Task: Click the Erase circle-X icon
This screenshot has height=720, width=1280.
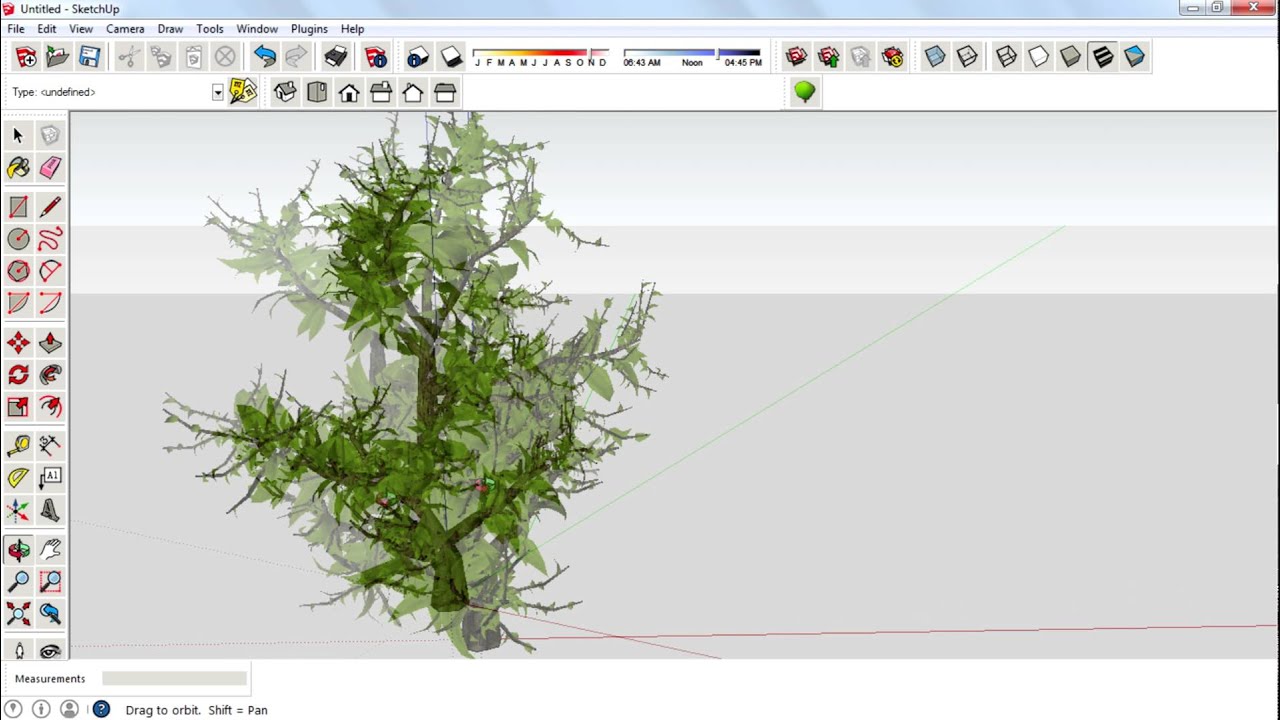Action: (225, 57)
